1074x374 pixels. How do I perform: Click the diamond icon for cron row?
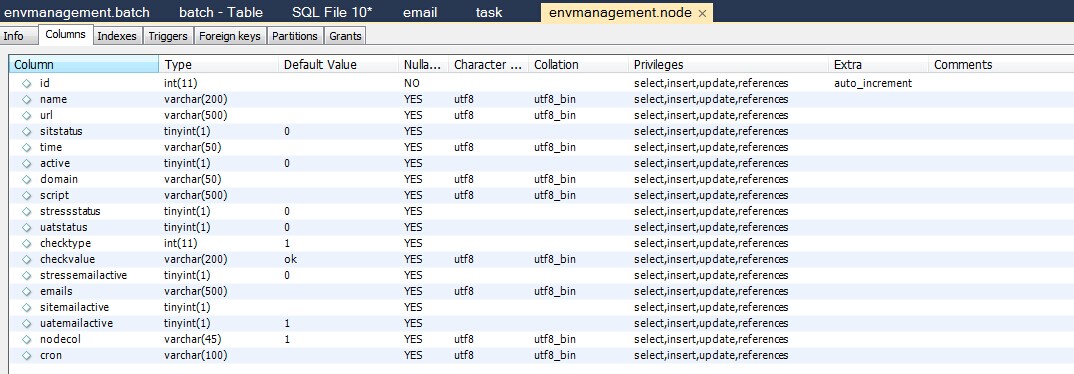click(x=27, y=356)
